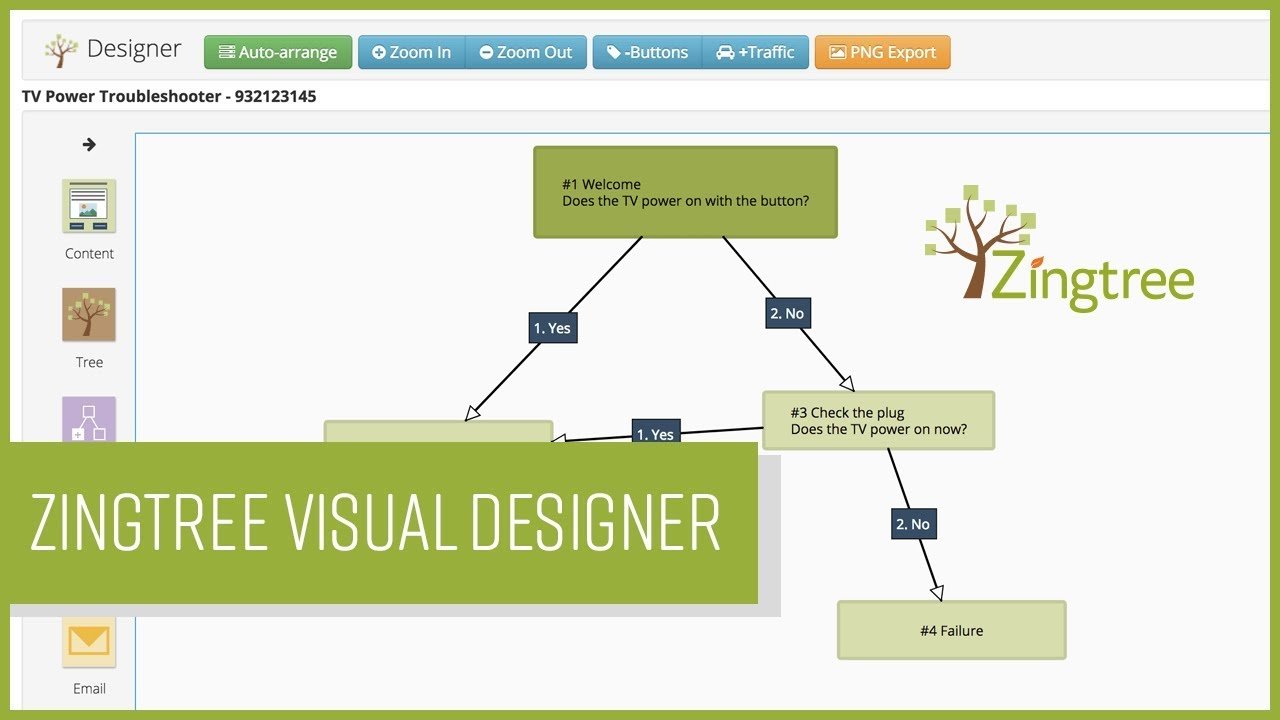Click the Zoom Out button

(526, 52)
